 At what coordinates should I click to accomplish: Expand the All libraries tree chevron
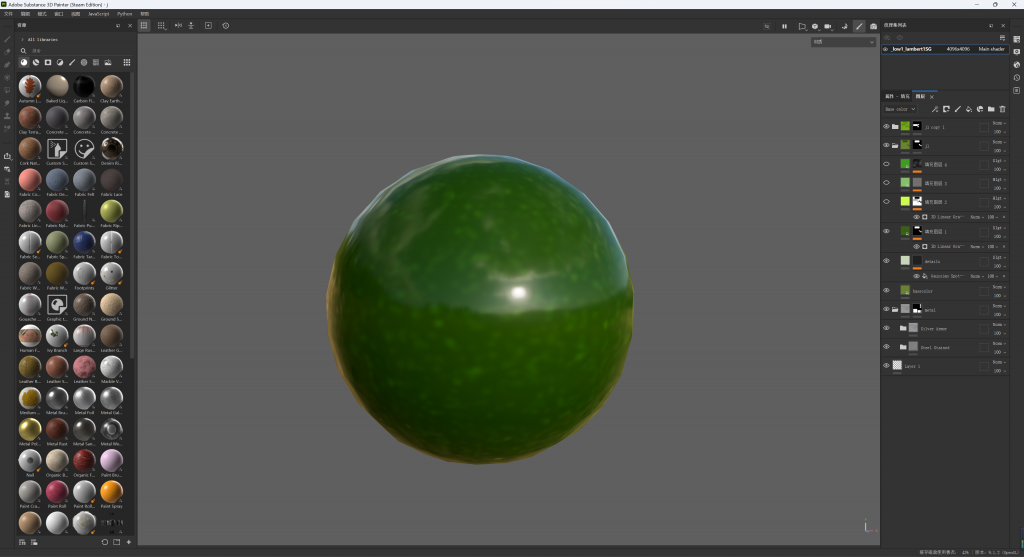(22, 40)
